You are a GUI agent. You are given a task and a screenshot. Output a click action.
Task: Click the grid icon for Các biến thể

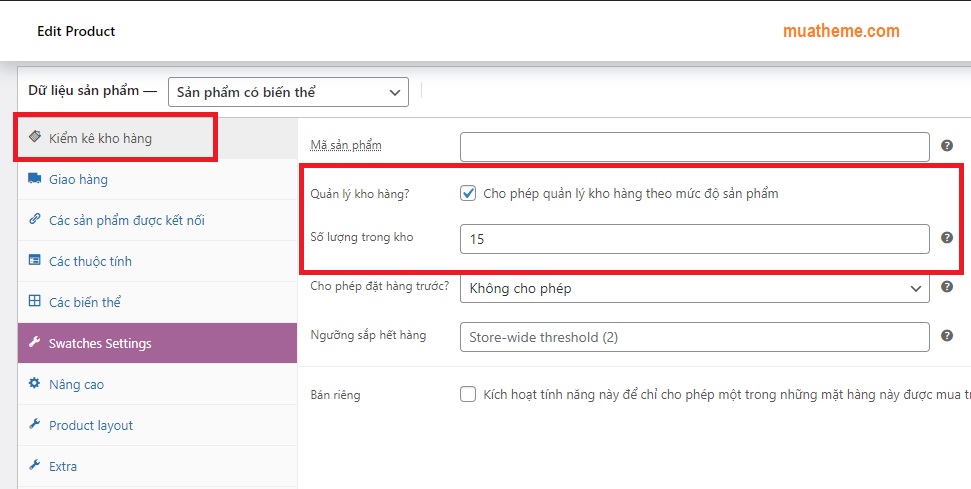(35, 302)
